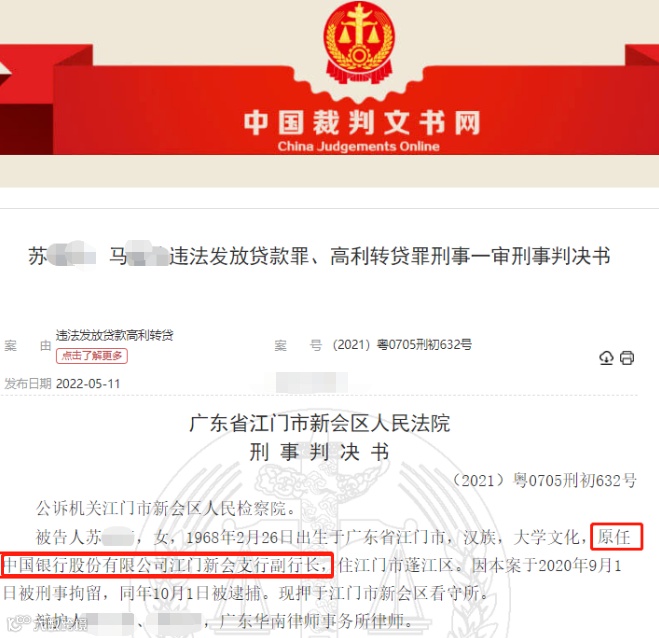Click the print document icon
This screenshot has width=659, height=638.
click(x=627, y=358)
